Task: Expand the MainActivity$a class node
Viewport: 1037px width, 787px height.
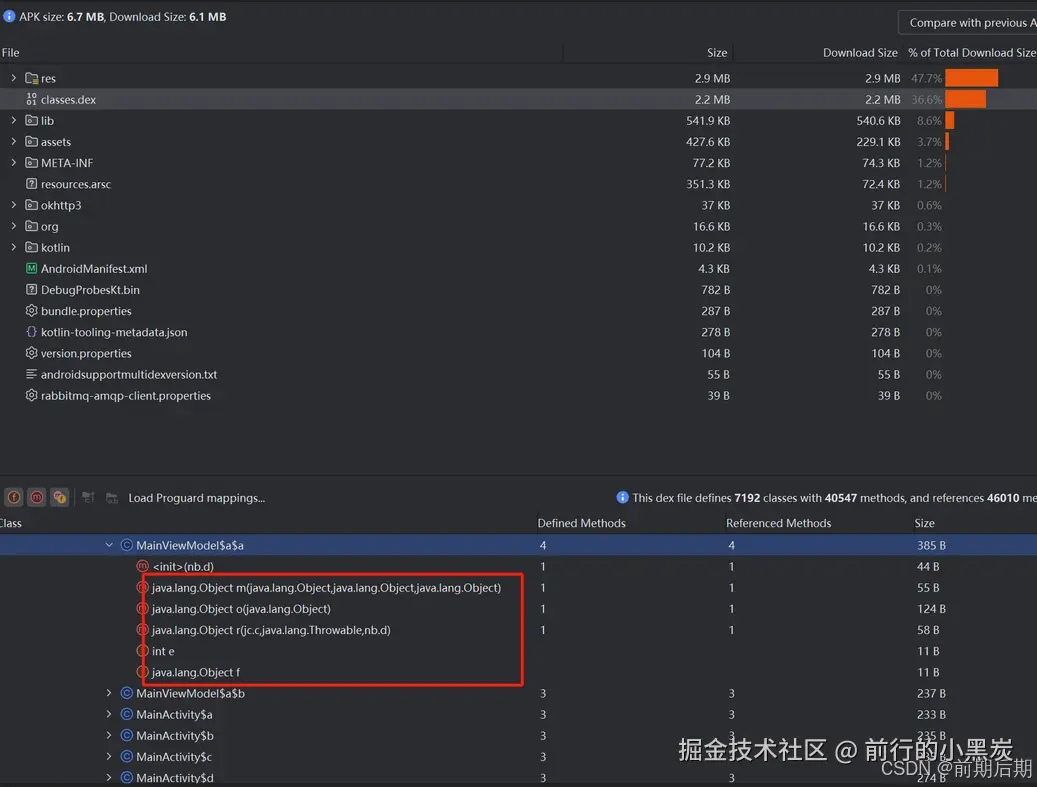Action: 108,714
